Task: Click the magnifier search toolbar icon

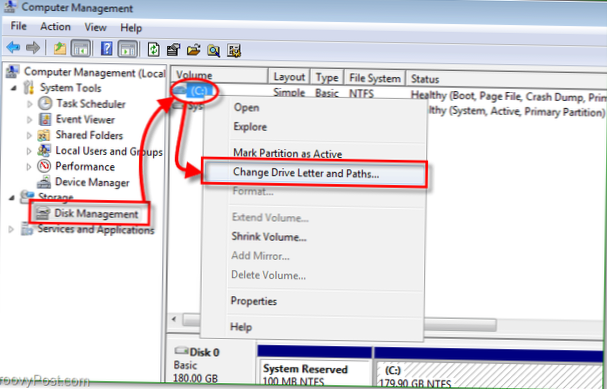Action: [214, 50]
